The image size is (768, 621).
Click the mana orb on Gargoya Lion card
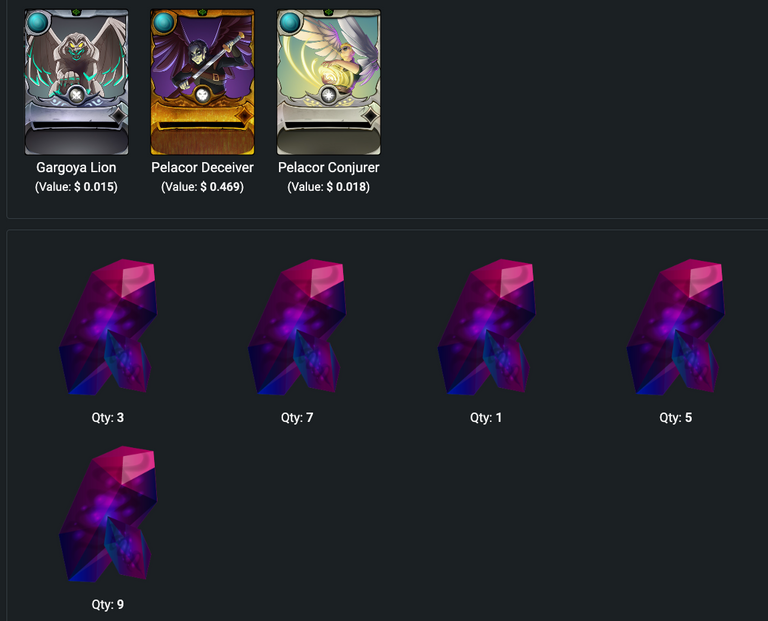(38, 22)
